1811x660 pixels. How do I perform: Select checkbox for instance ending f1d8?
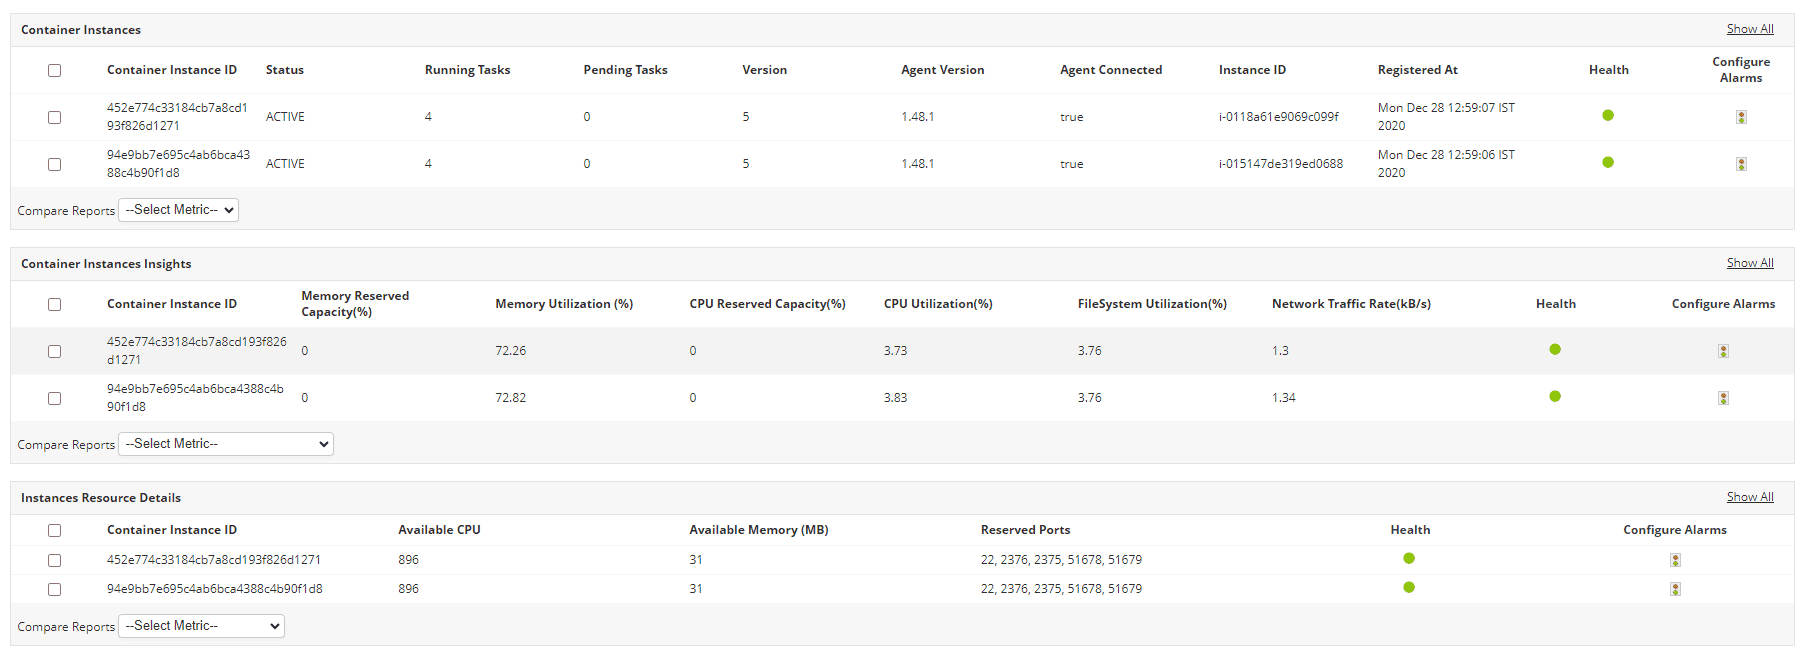coord(54,164)
